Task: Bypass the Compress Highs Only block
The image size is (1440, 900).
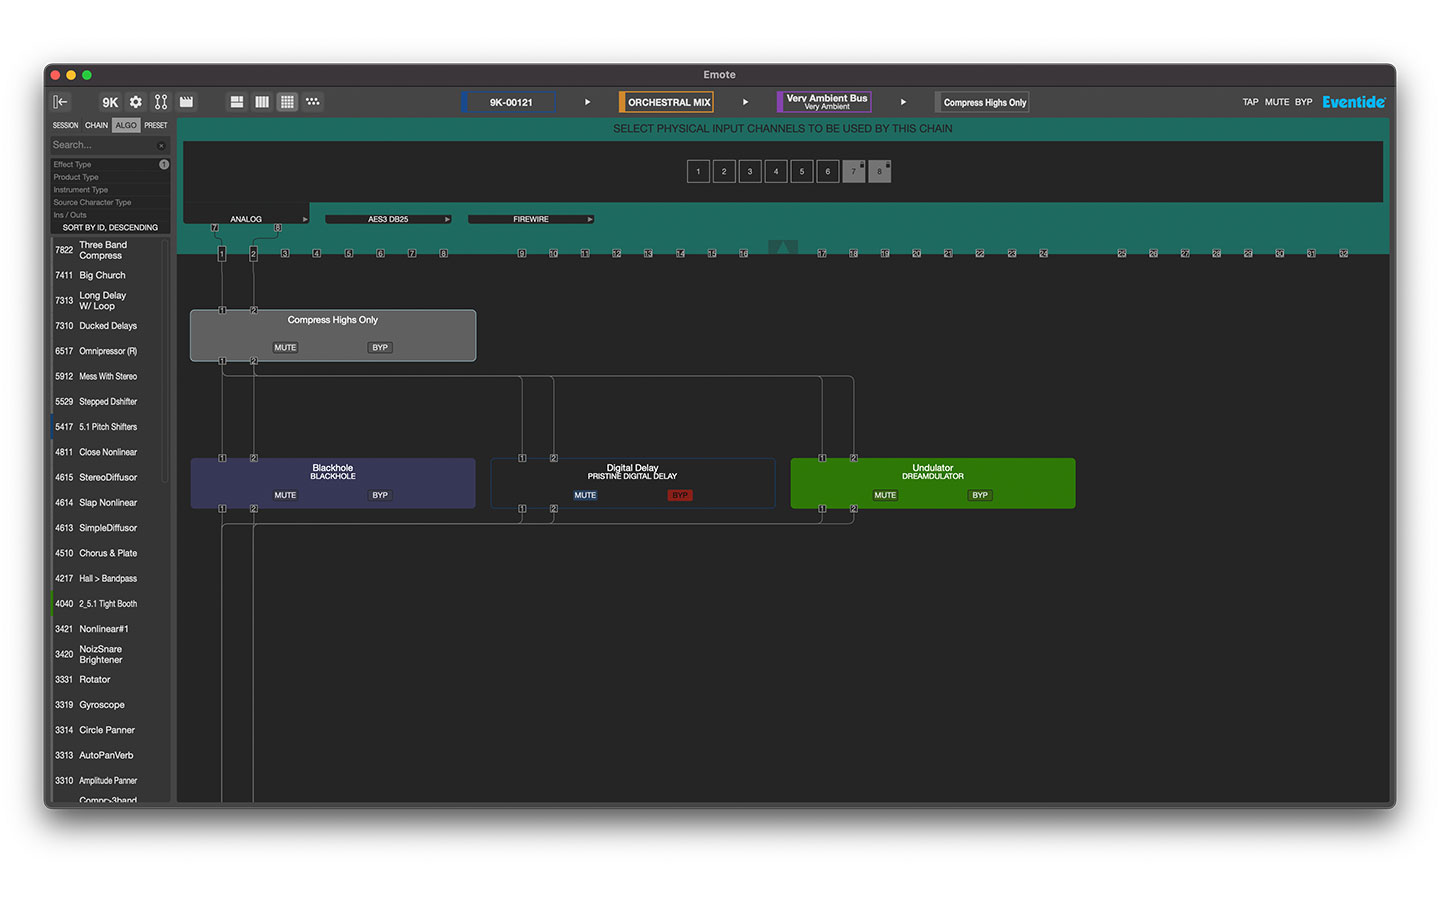Action: (x=380, y=348)
